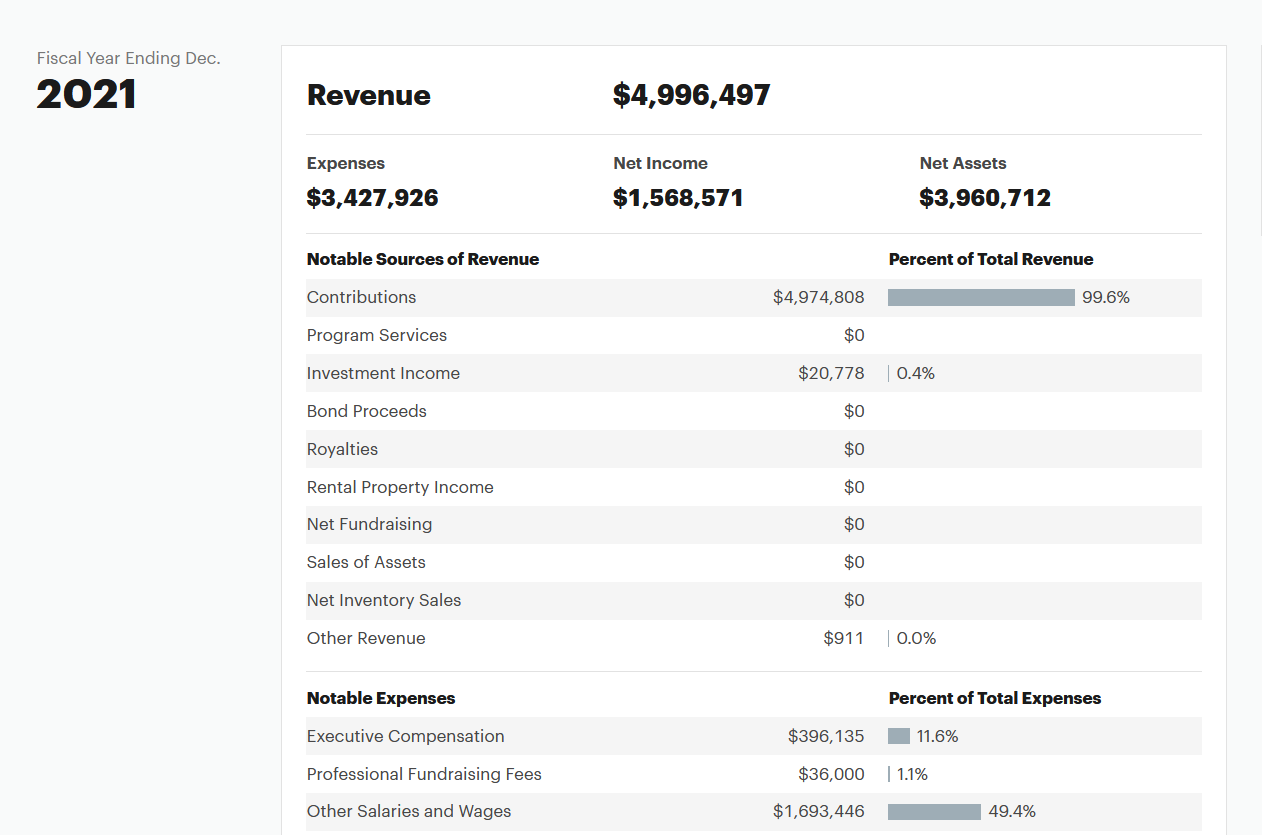Click the Net Fundraising row label

click(x=370, y=524)
